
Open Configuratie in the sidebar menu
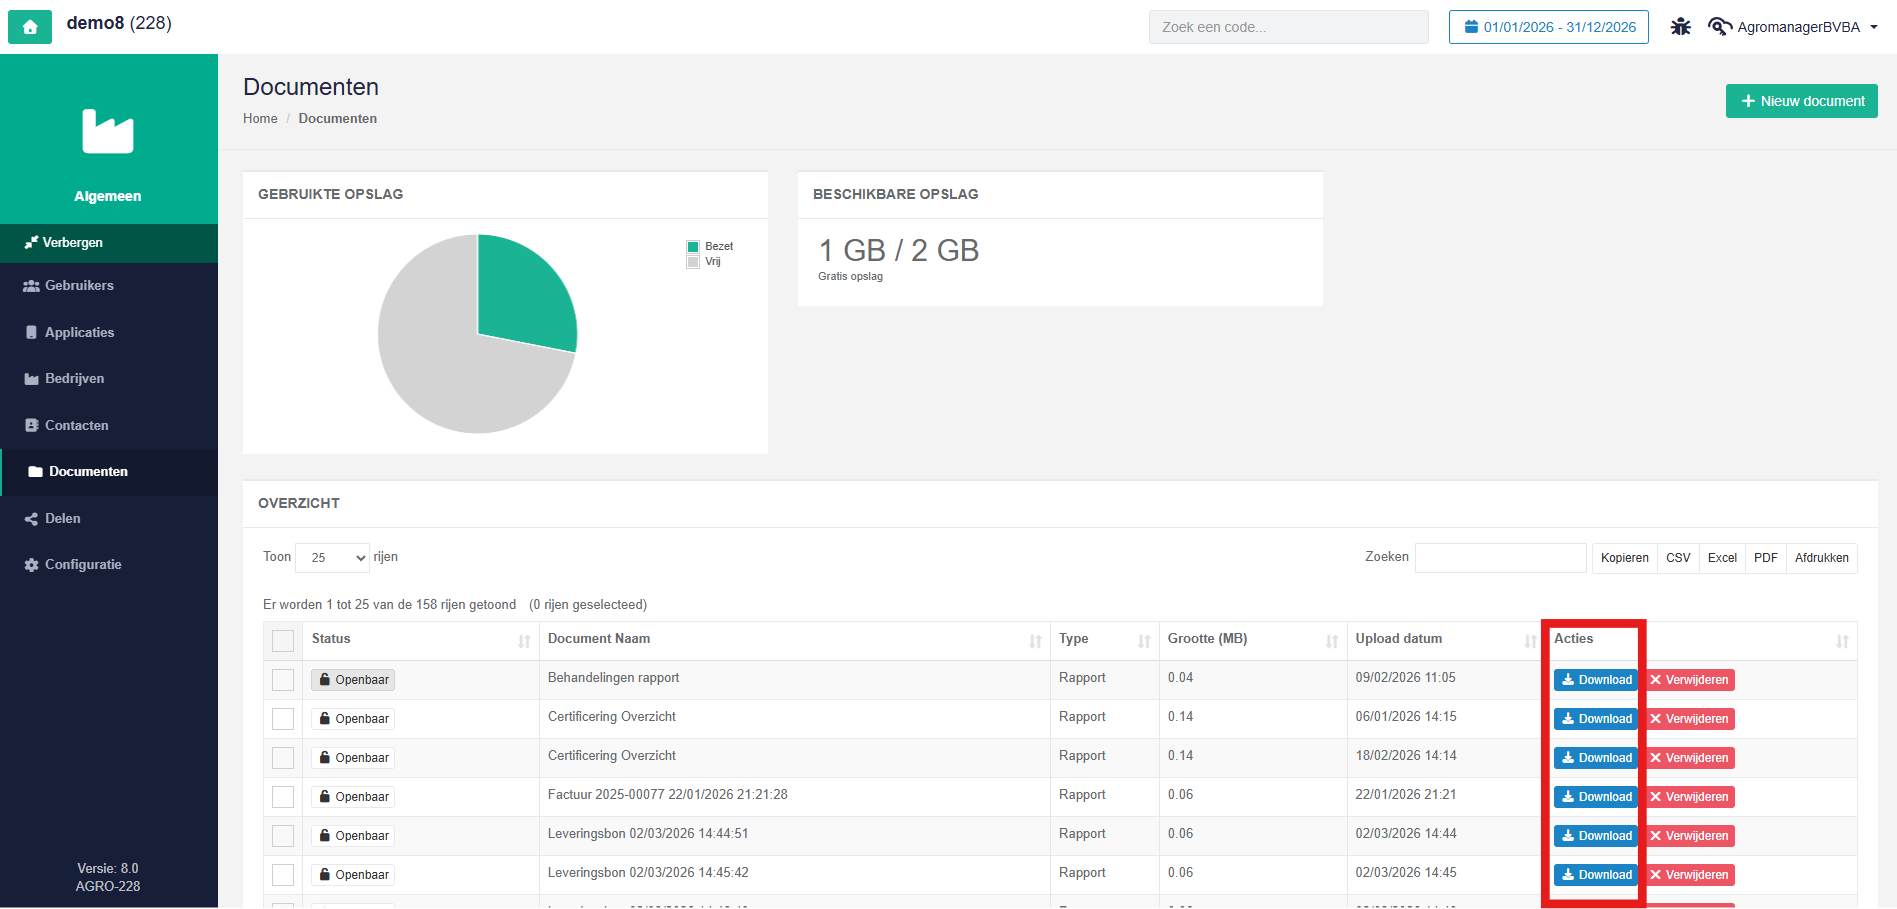click(109, 565)
